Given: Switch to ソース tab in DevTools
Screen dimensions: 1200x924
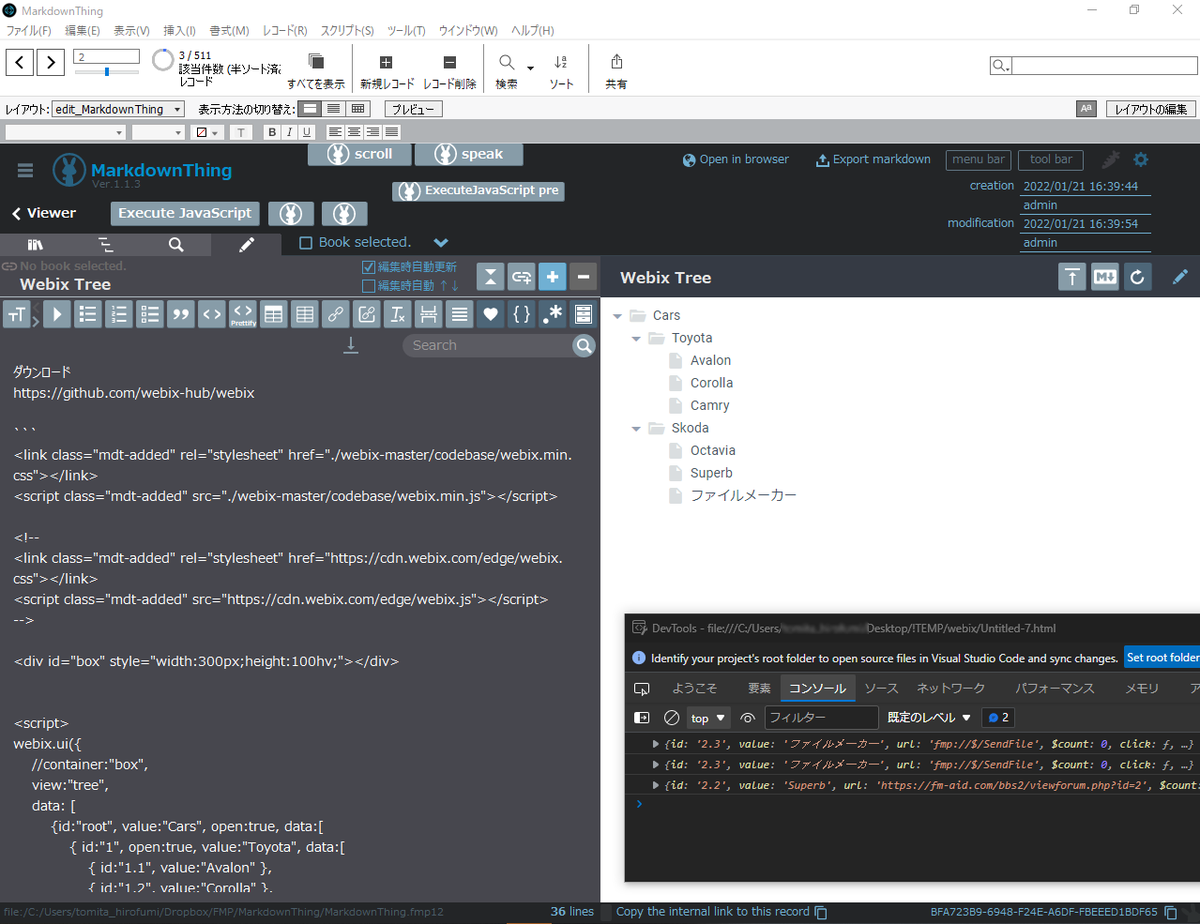Looking at the screenshot, I should click(x=881, y=688).
